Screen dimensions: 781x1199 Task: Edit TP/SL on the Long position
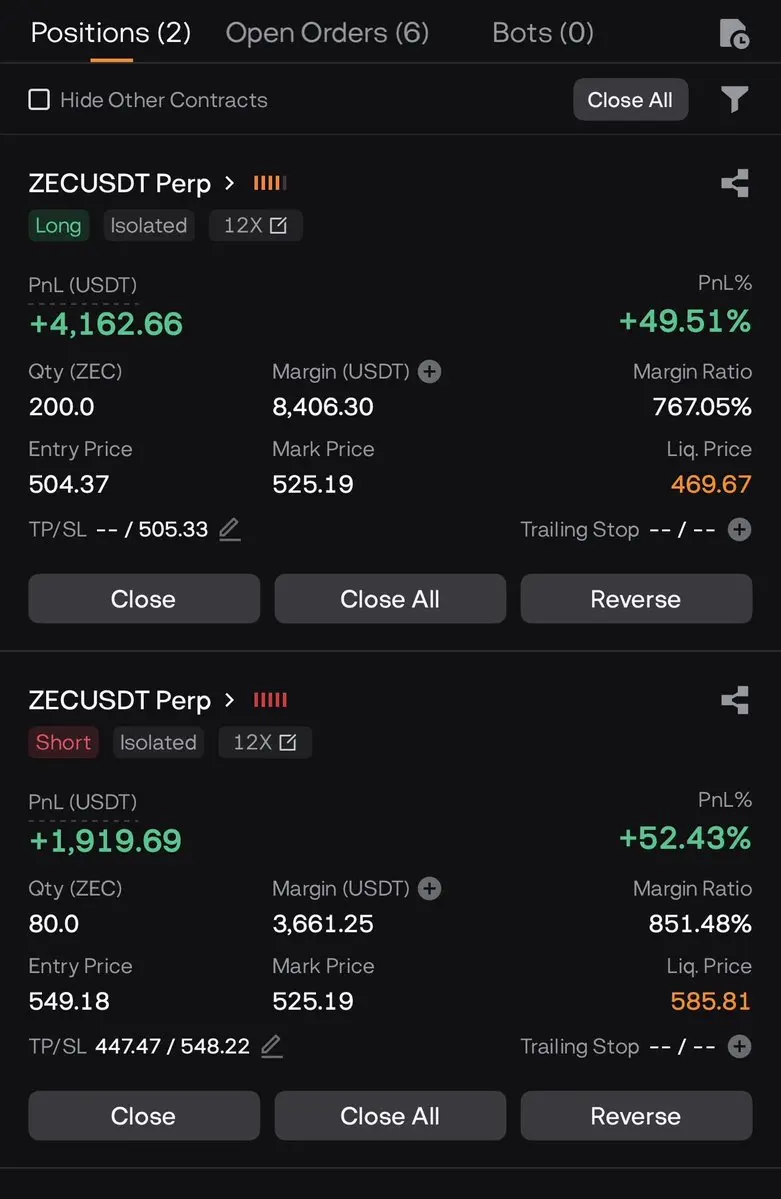pyautogui.click(x=229, y=529)
